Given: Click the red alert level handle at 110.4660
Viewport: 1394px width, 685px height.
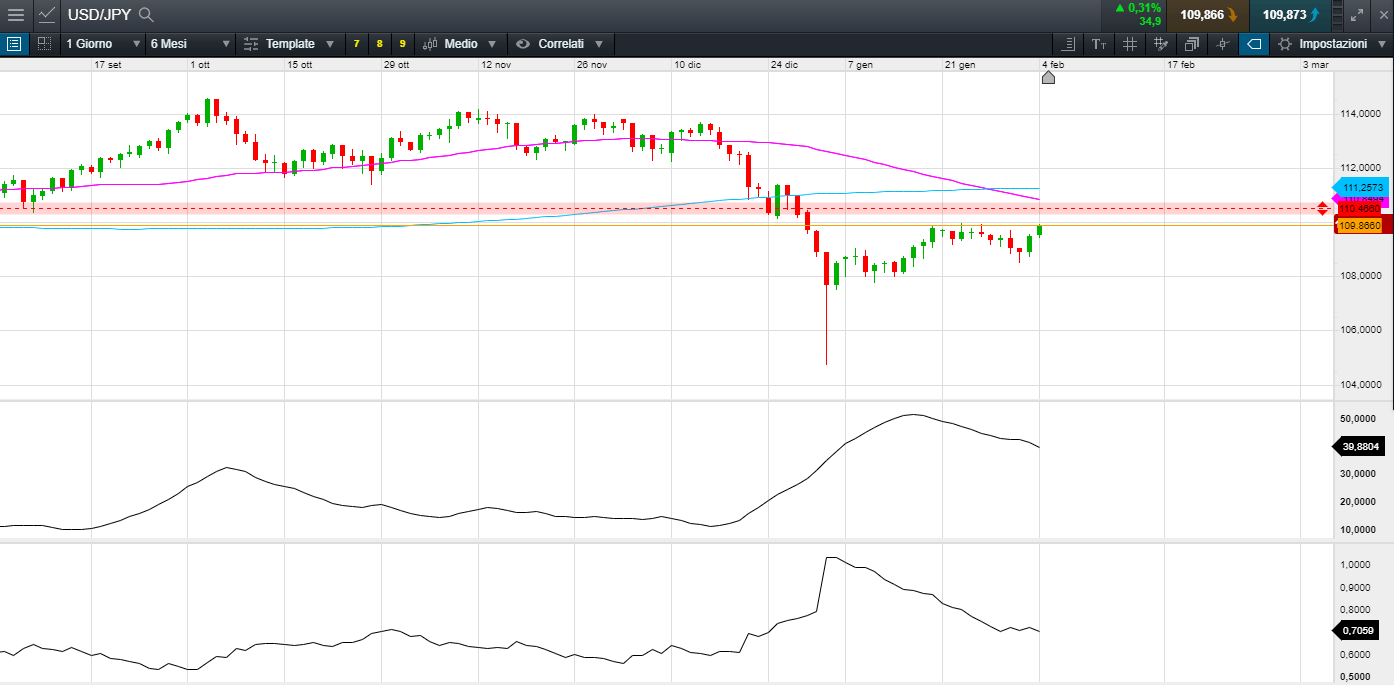Looking at the screenshot, I should tap(1322, 208).
